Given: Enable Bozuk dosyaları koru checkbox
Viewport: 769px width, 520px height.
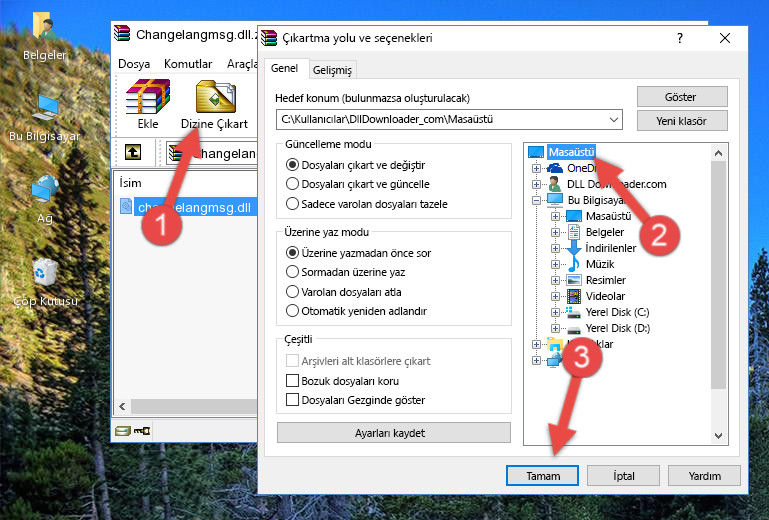Looking at the screenshot, I should (x=292, y=381).
